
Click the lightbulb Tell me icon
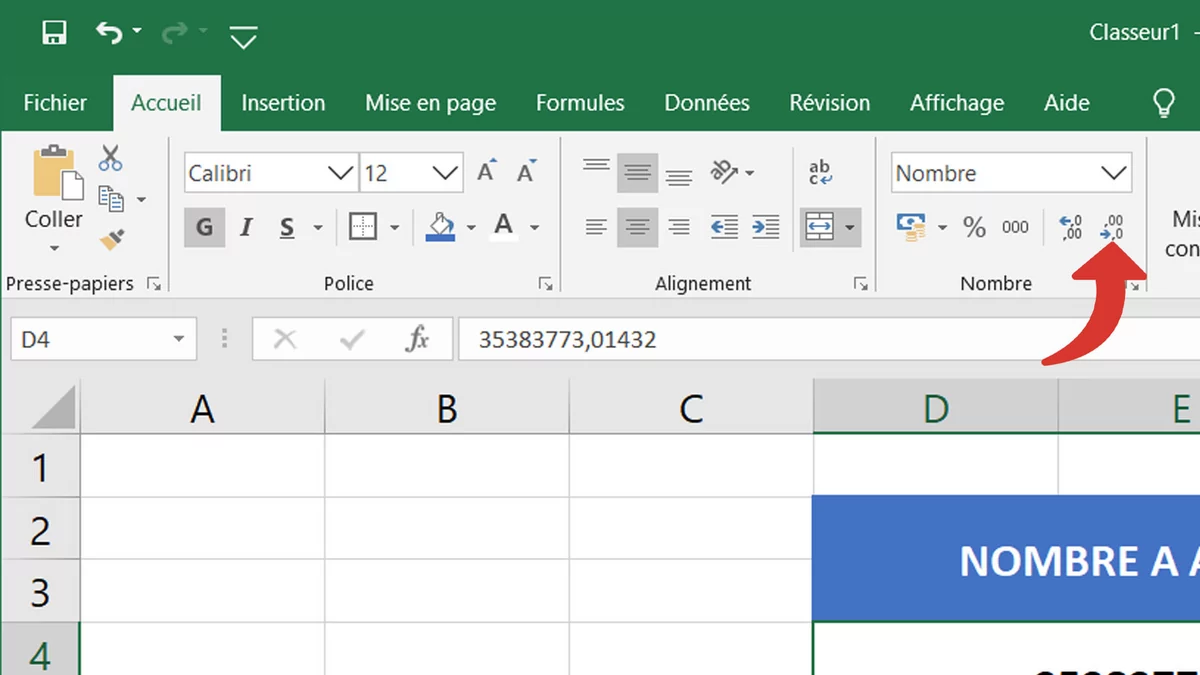(x=1163, y=102)
